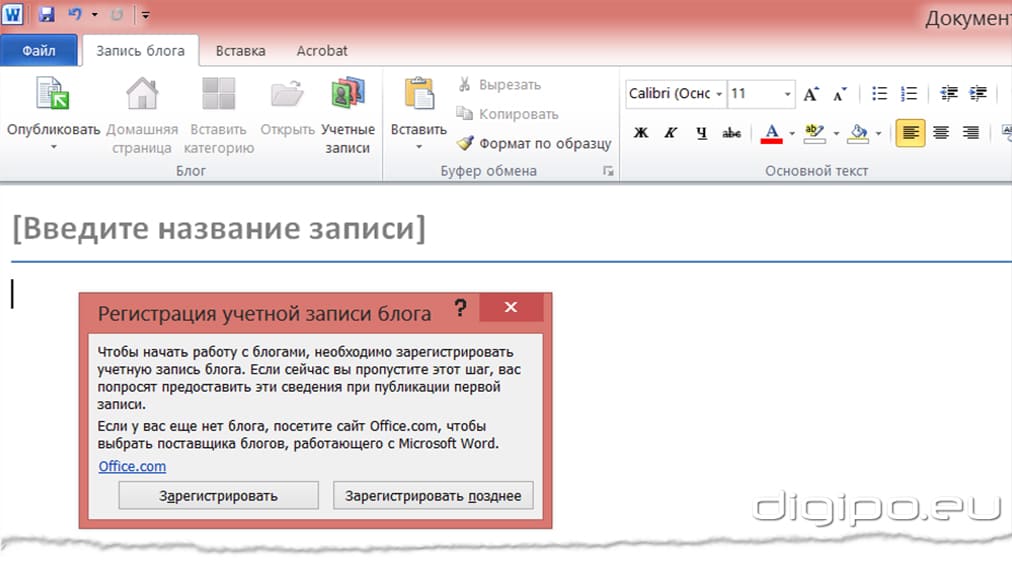Apply text highlight color
This screenshot has height=565, width=1012.
click(x=815, y=133)
